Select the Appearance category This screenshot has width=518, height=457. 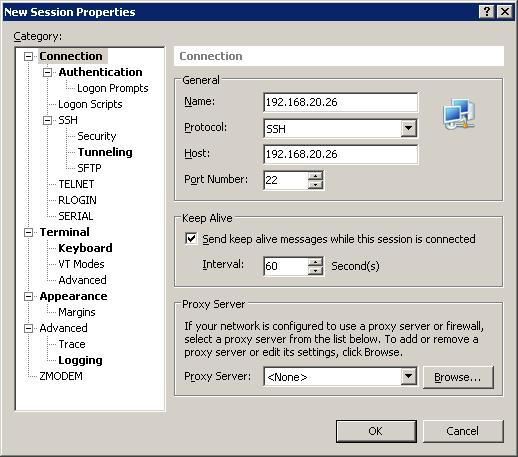click(x=73, y=296)
